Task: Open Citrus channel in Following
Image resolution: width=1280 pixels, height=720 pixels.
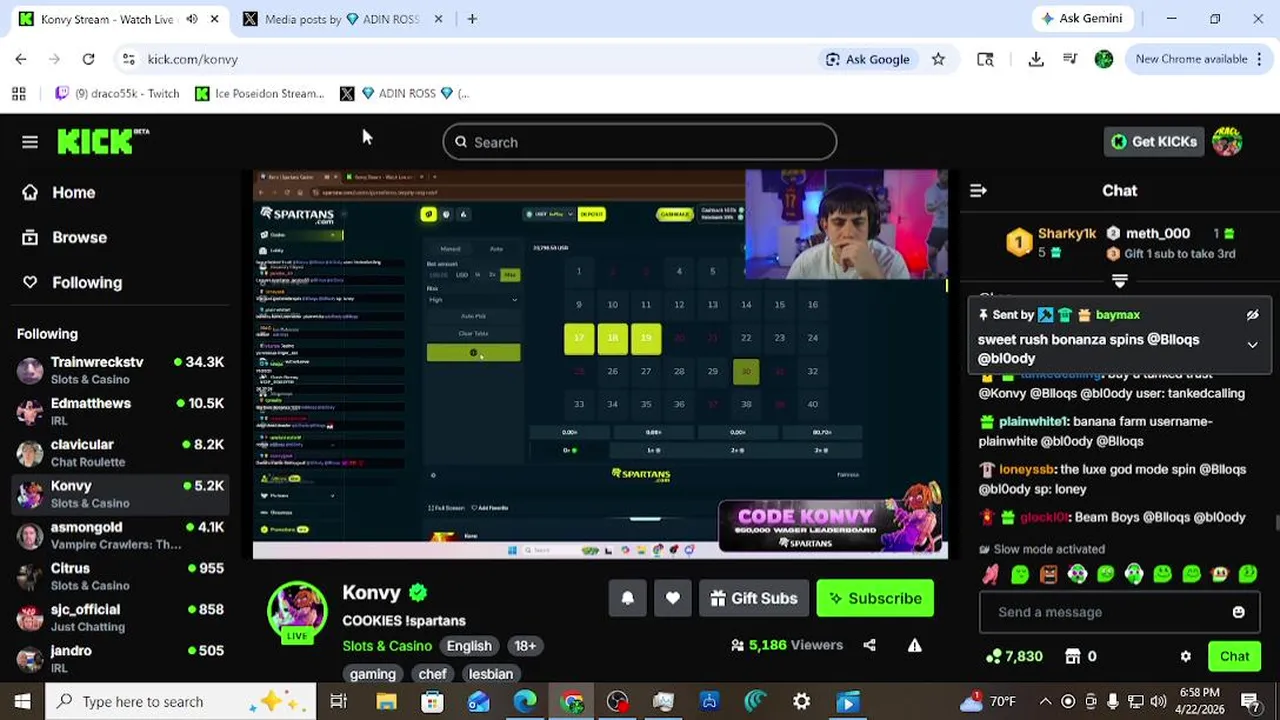Action: [x=120, y=576]
